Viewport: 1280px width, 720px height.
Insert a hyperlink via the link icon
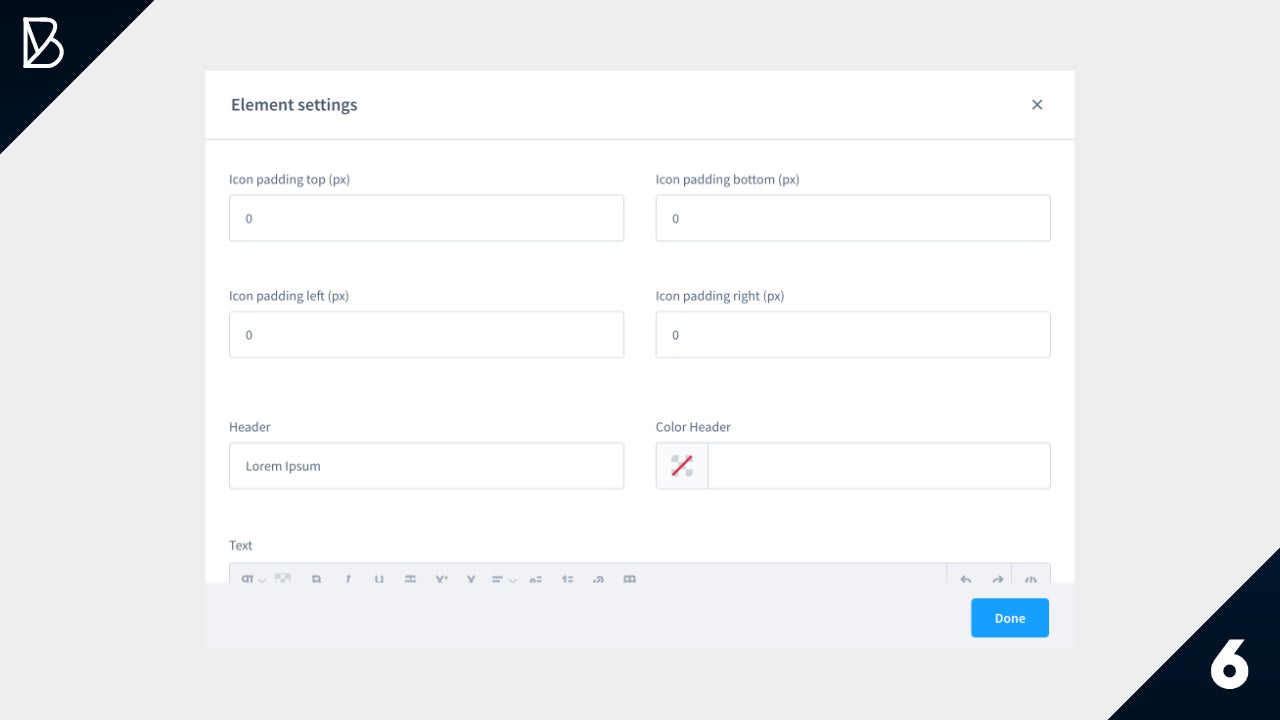click(x=598, y=578)
